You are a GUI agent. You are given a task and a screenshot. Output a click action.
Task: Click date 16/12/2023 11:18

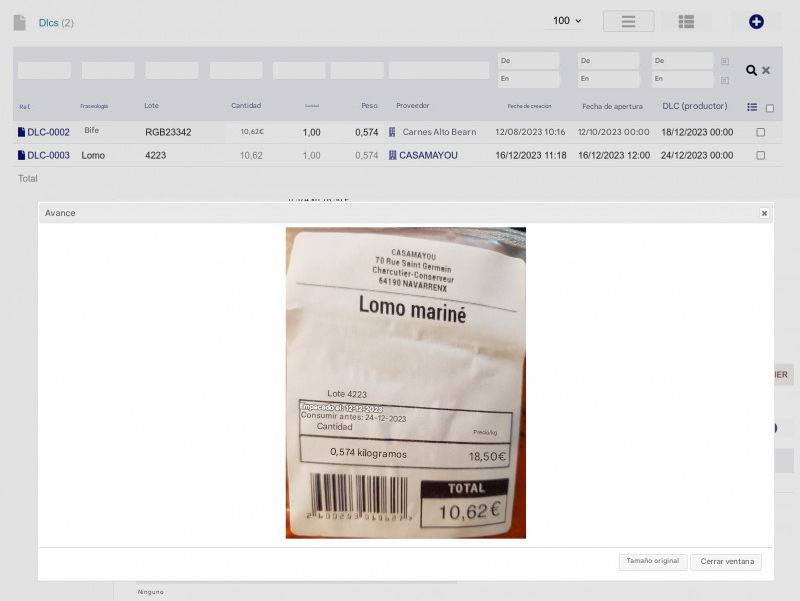pyautogui.click(x=531, y=155)
